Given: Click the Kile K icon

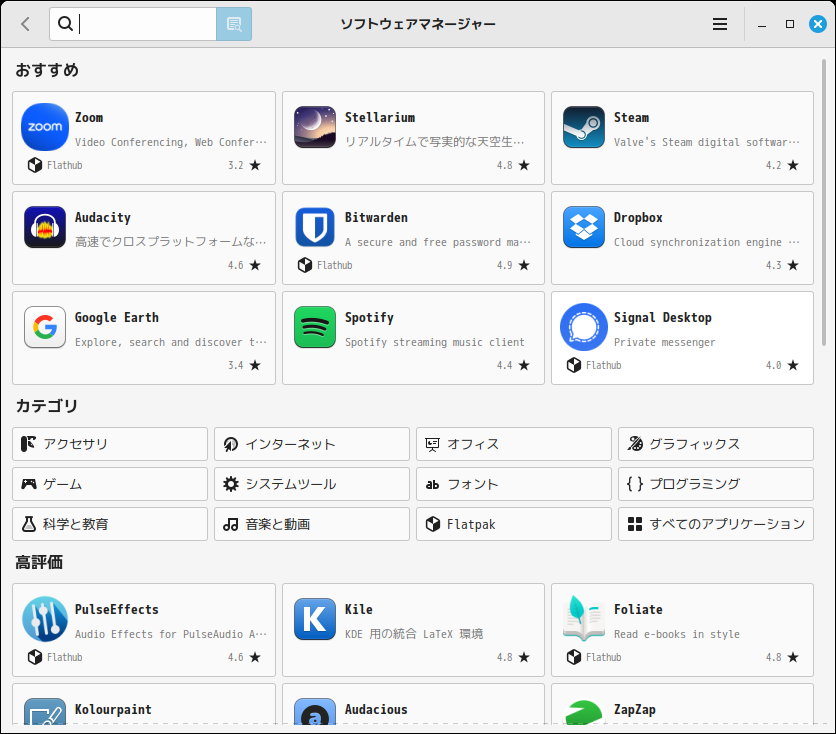Looking at the screenshot, I should tap(315, 619).
